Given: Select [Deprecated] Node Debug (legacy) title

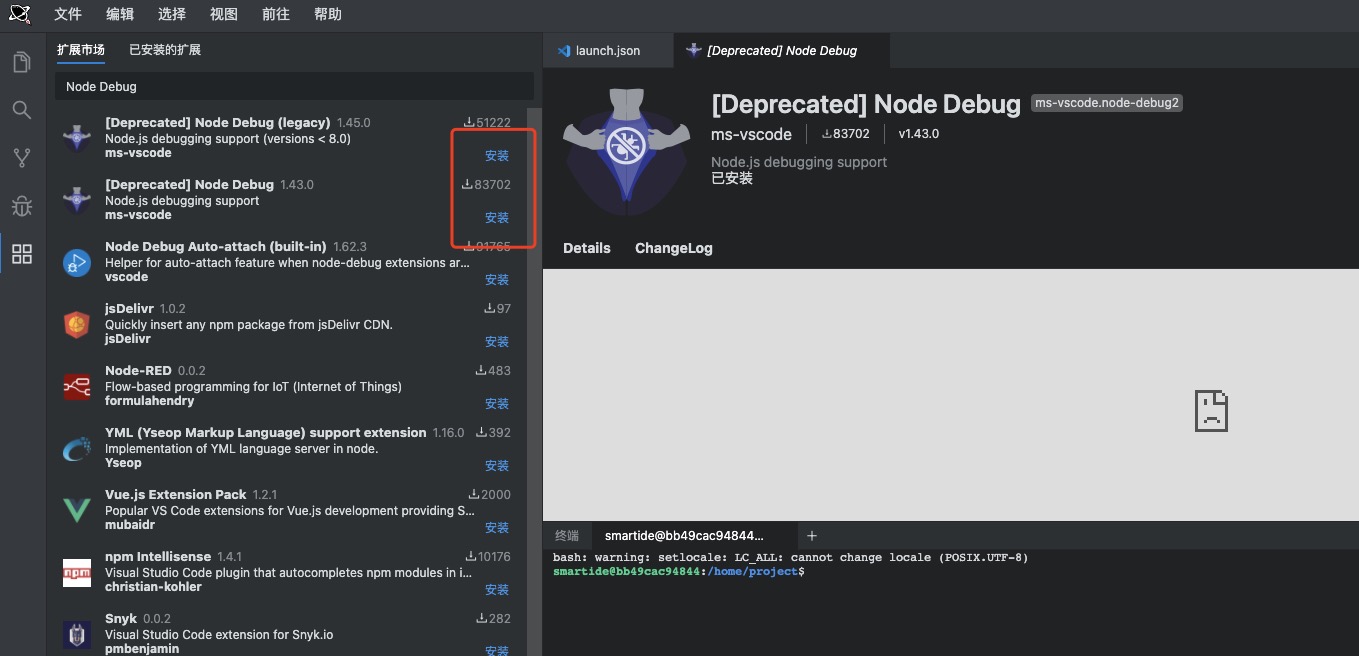Looking at the screenshot, I should click(x=218, y=123).
